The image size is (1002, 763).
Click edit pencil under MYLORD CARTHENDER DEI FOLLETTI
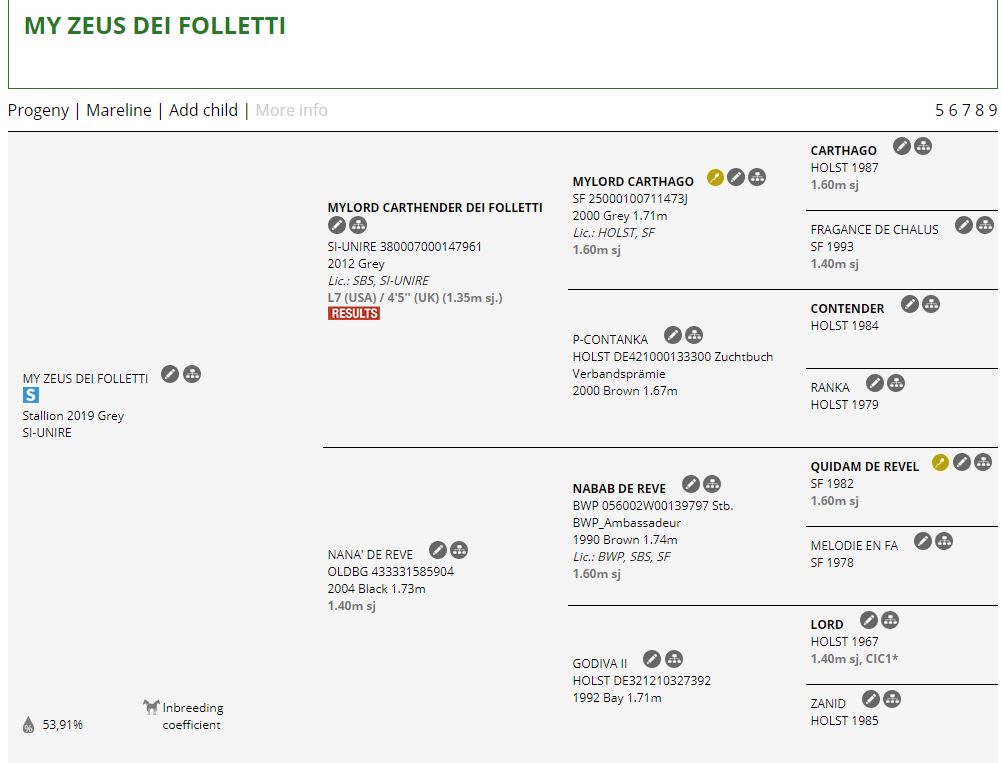point(337,225)
